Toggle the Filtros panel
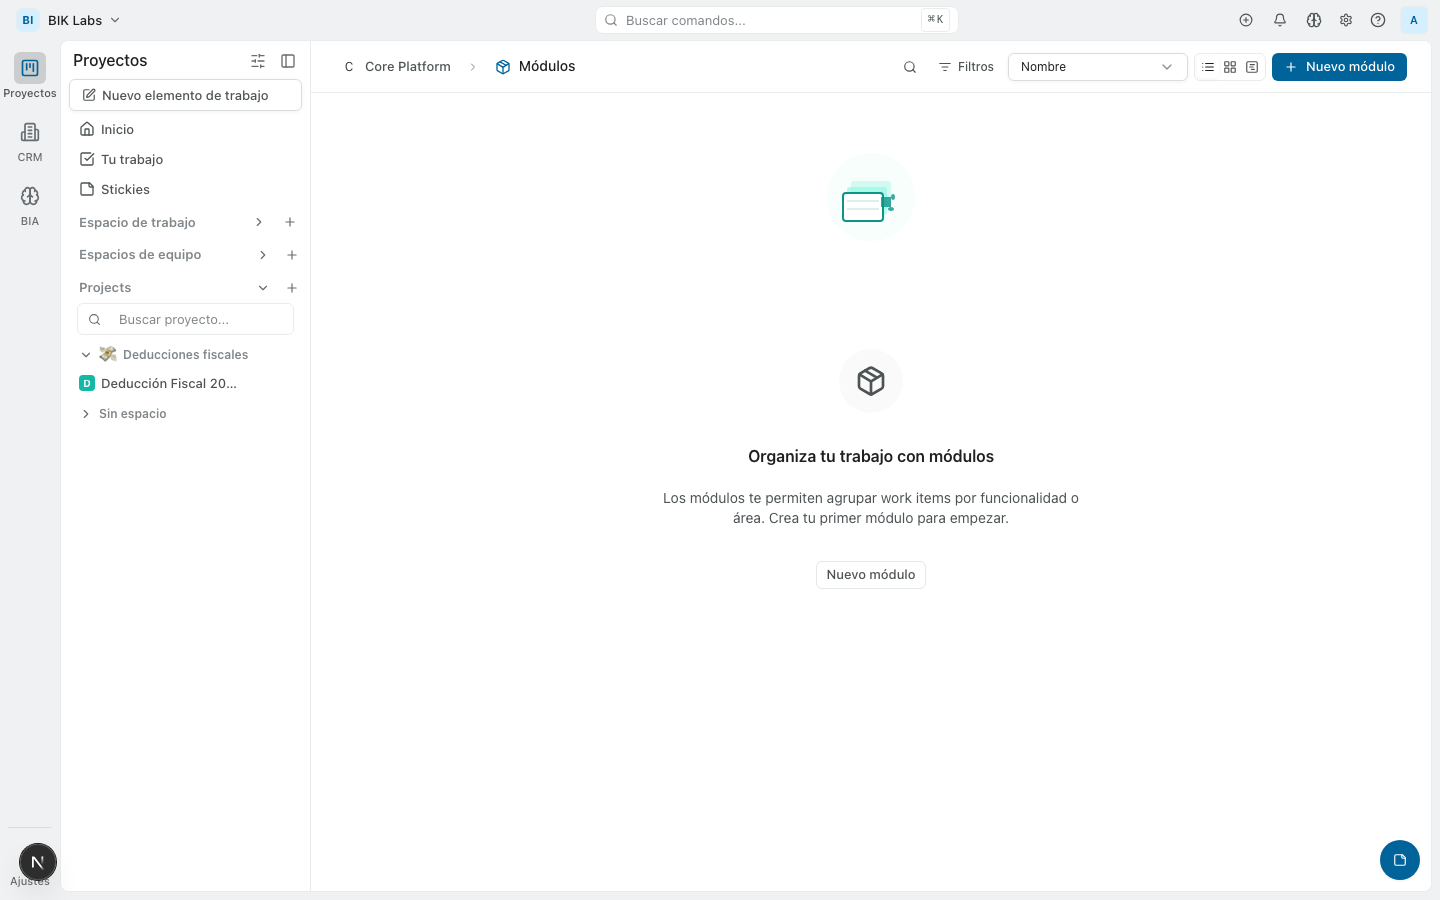The height and width of the screenshot is (900, 1440). point(965,67)
